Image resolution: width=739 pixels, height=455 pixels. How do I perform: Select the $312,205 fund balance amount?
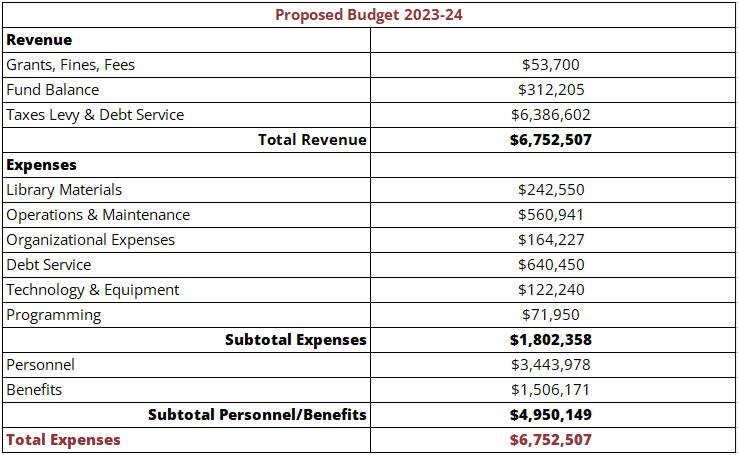tap(550, 90)
